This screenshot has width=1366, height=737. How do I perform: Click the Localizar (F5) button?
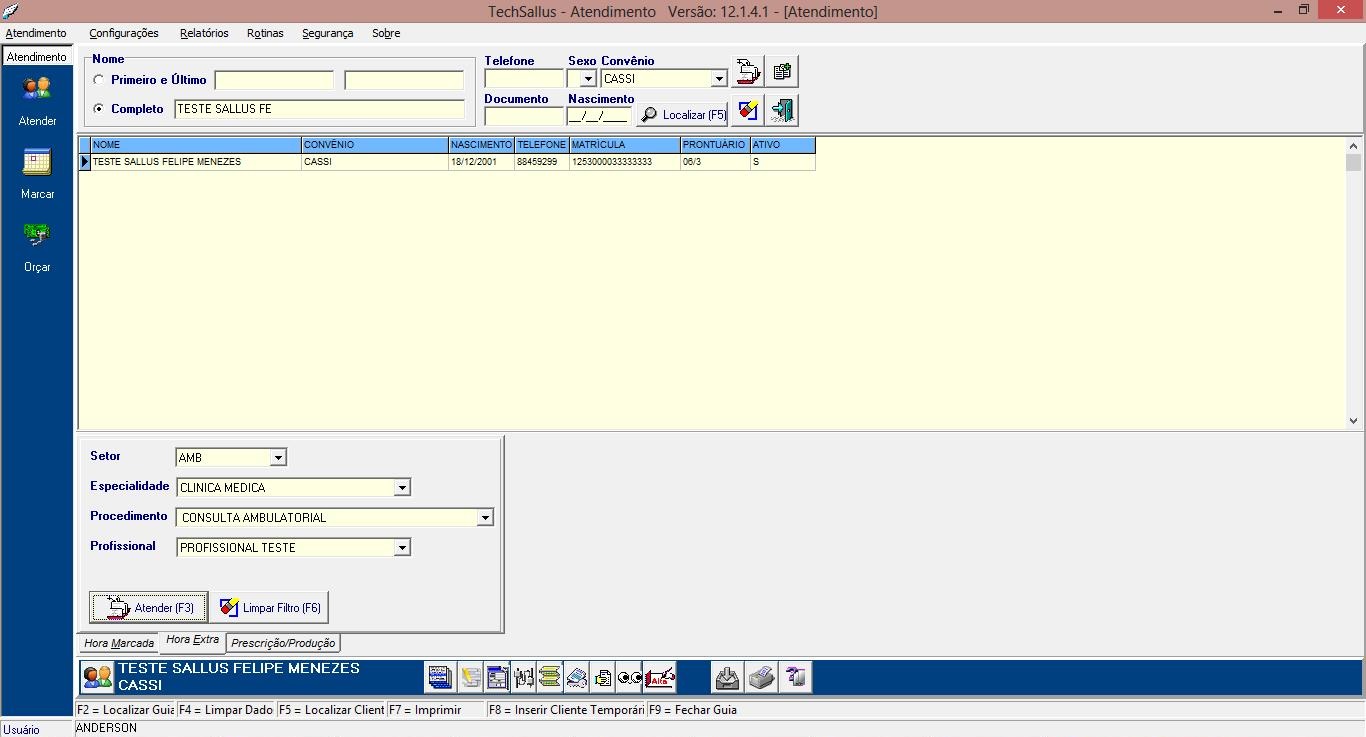(682, 115)
